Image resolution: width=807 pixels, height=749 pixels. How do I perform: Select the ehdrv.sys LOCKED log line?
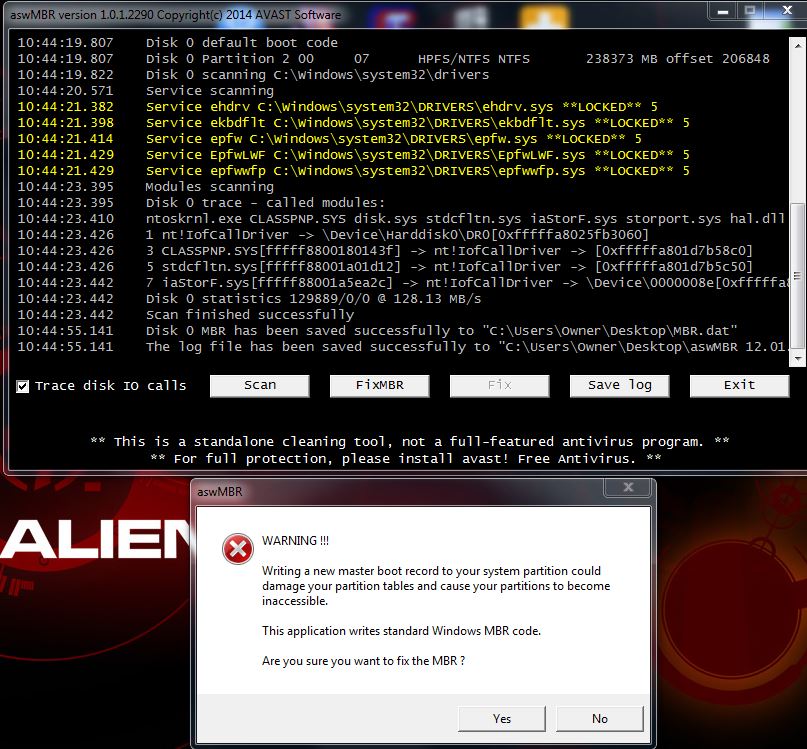click(337, 107)
